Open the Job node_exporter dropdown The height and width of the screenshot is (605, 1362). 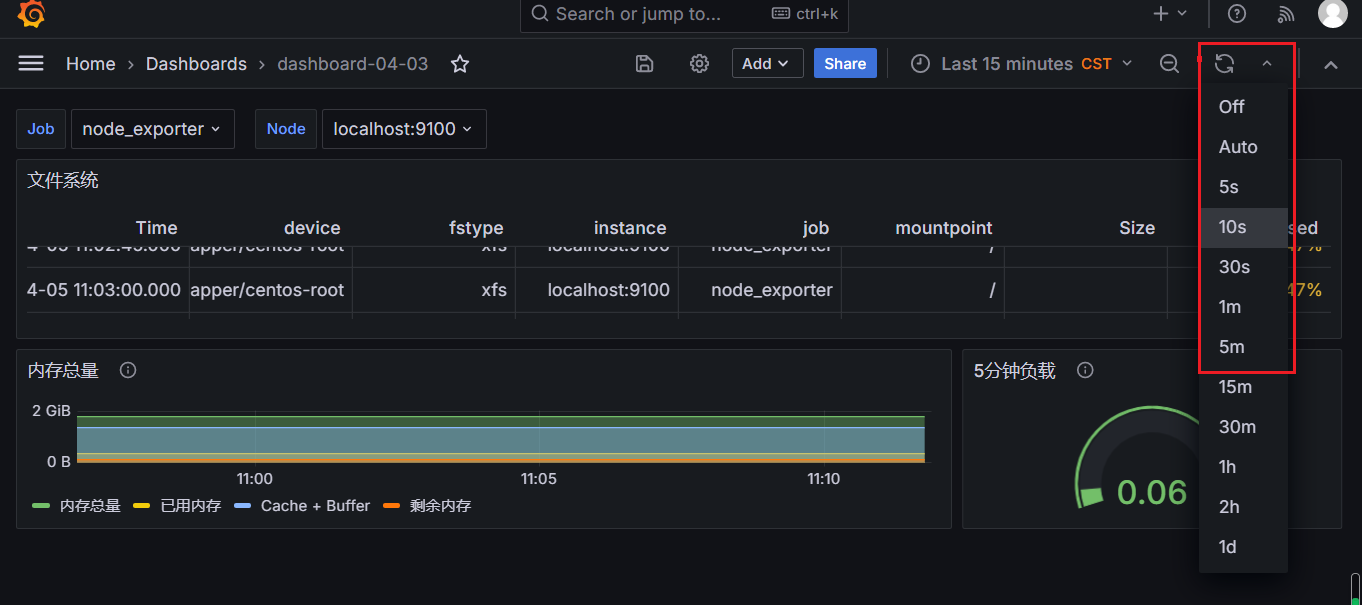click(152, 129)
